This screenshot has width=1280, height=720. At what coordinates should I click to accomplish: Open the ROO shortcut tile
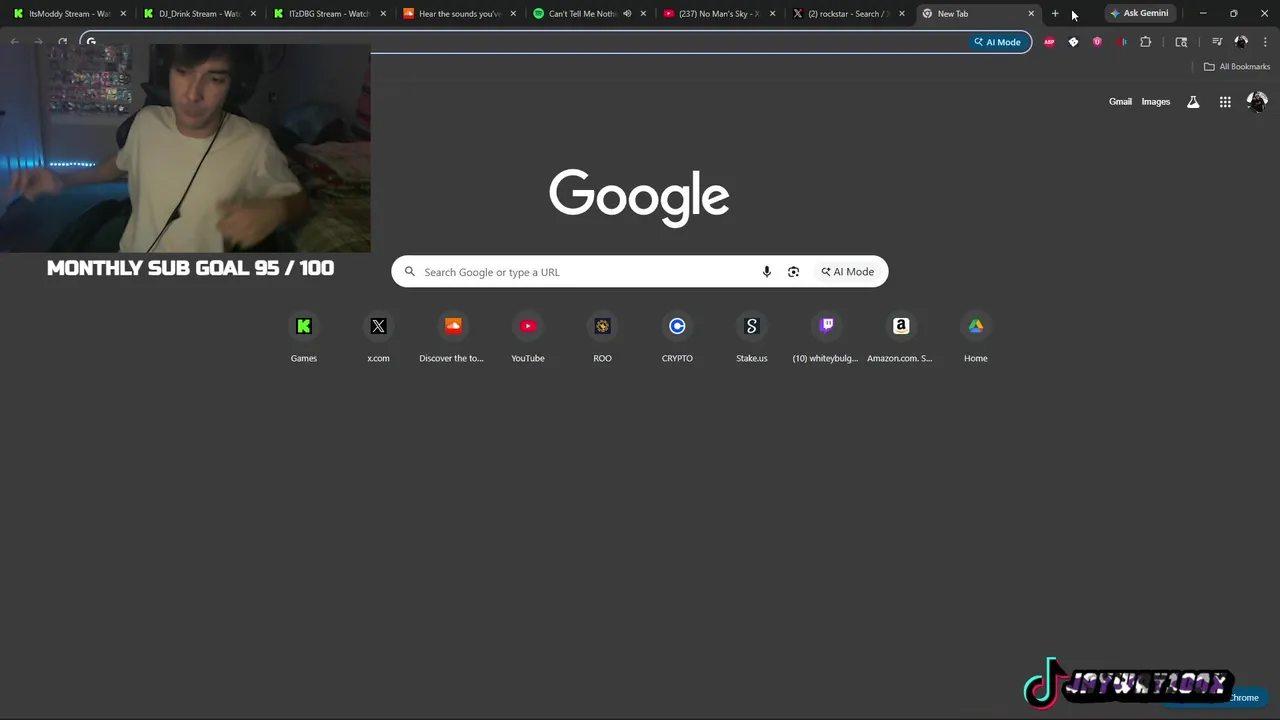pyautogui.click(x=602, y=338)
